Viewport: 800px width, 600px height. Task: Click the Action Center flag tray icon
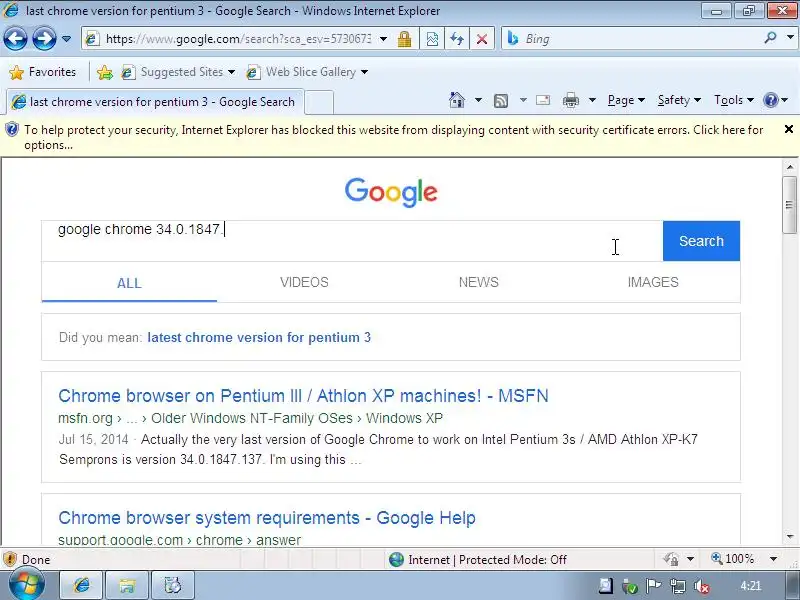(x=654, y=586)
